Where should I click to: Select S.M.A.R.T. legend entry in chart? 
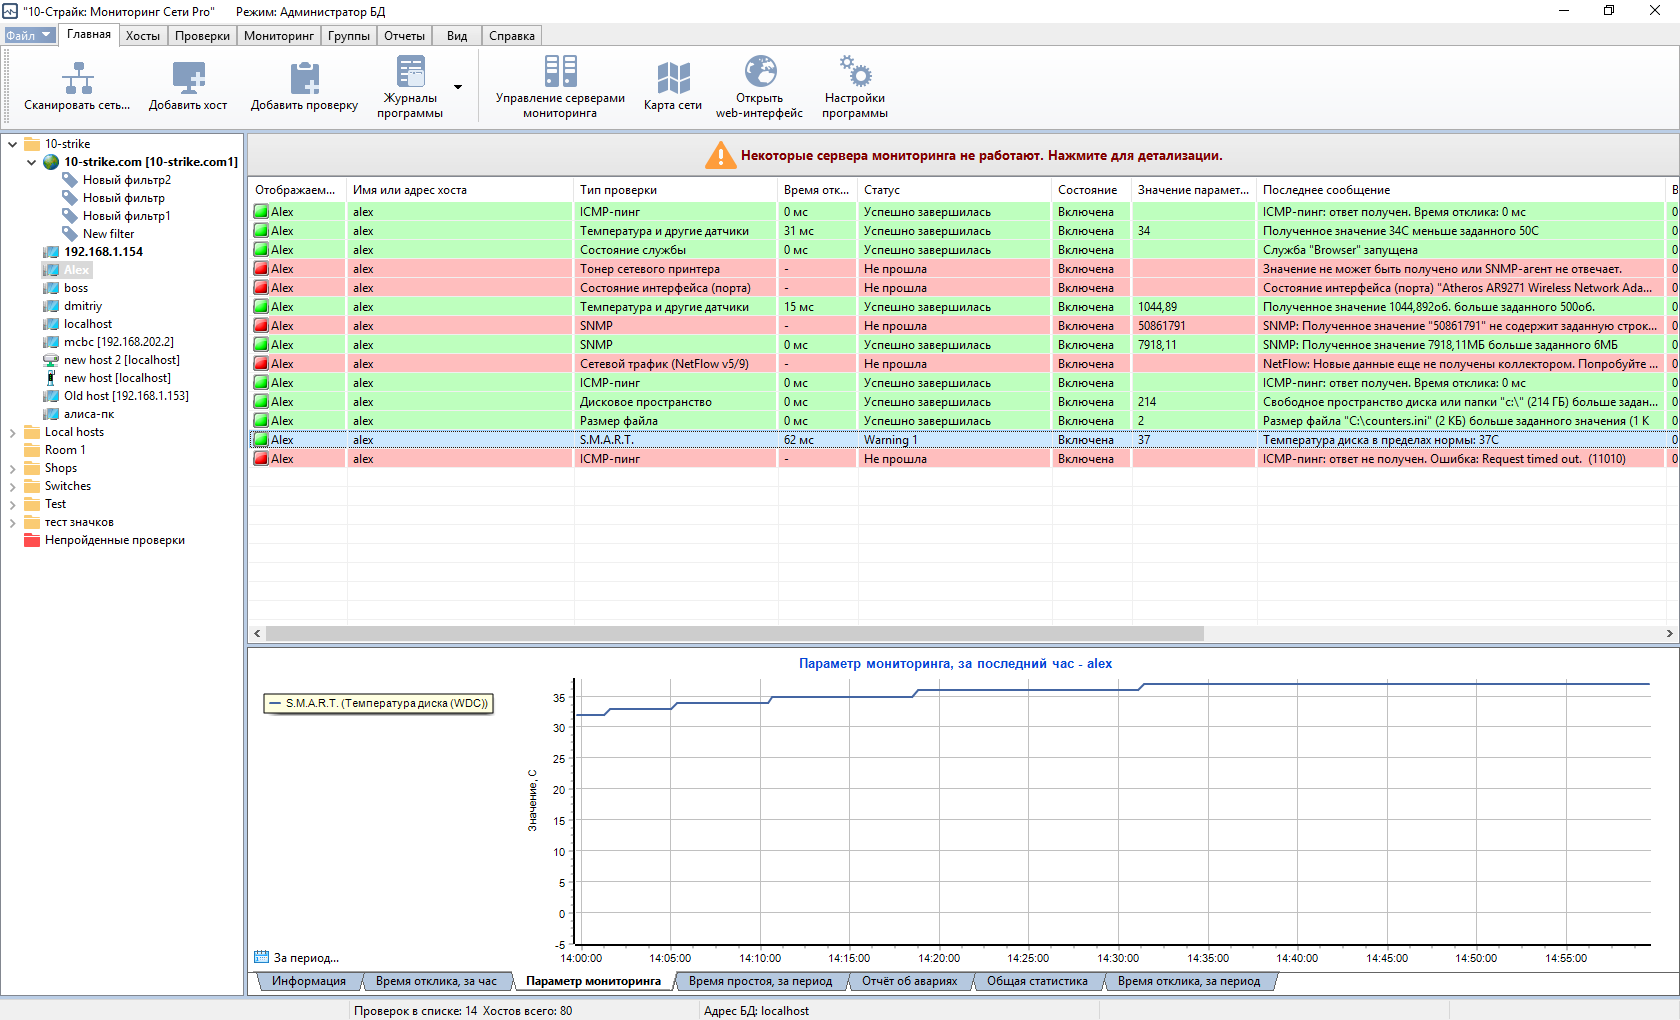(378, 703)
